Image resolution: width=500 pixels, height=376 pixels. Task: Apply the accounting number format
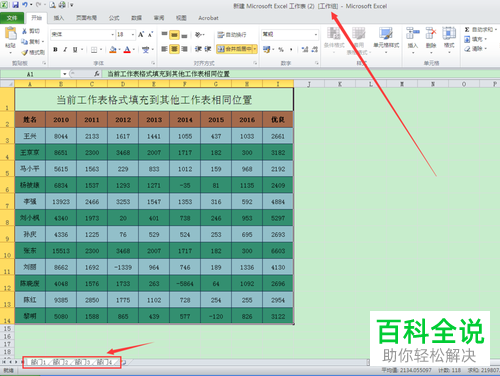(266, 50)
